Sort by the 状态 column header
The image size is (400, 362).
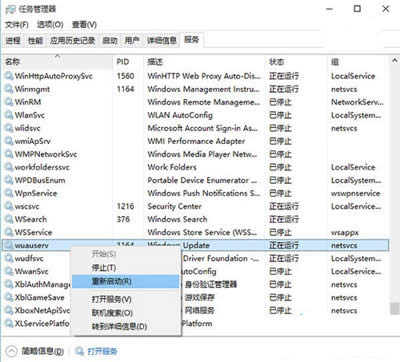[297, 62]
